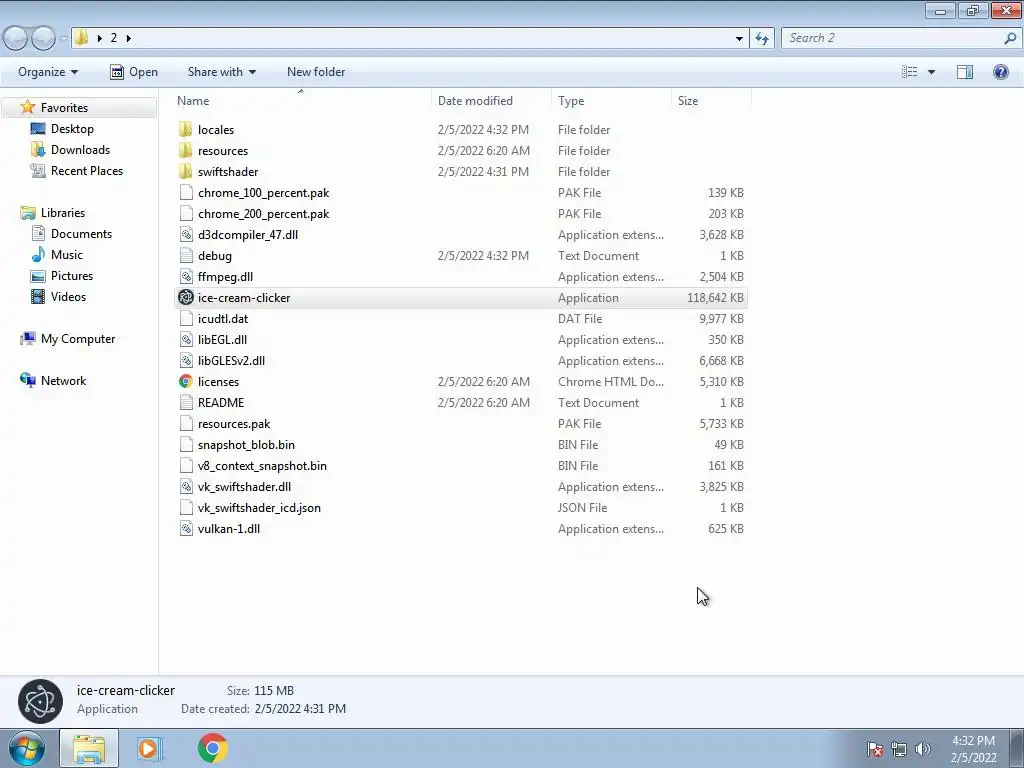This screenshot has width=1024, height=768.
Task: Select the swiftshader folder icon
Action: (x=185, y=171)
